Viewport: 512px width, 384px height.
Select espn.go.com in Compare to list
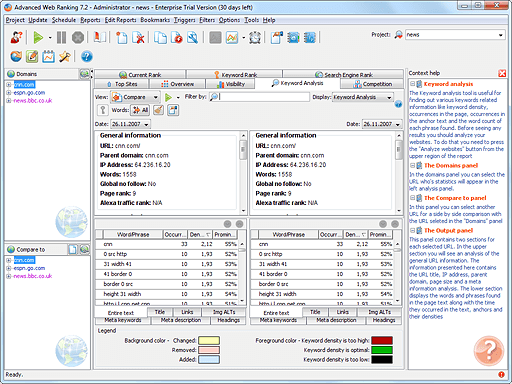(29, 268)
